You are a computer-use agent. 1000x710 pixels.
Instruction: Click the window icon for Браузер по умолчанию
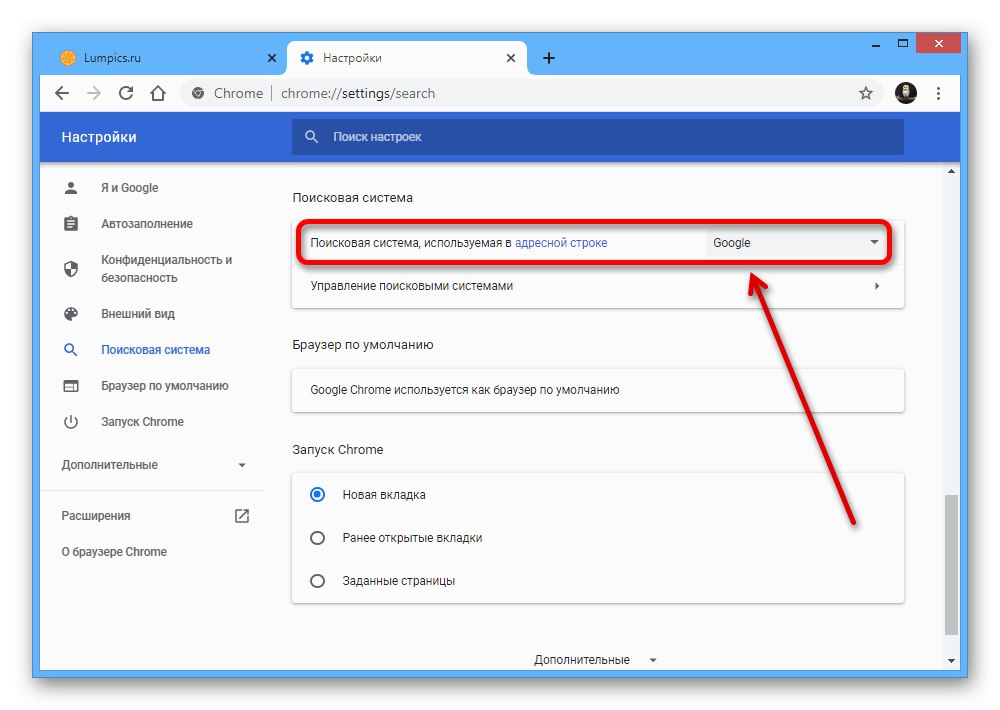point(71,386)
